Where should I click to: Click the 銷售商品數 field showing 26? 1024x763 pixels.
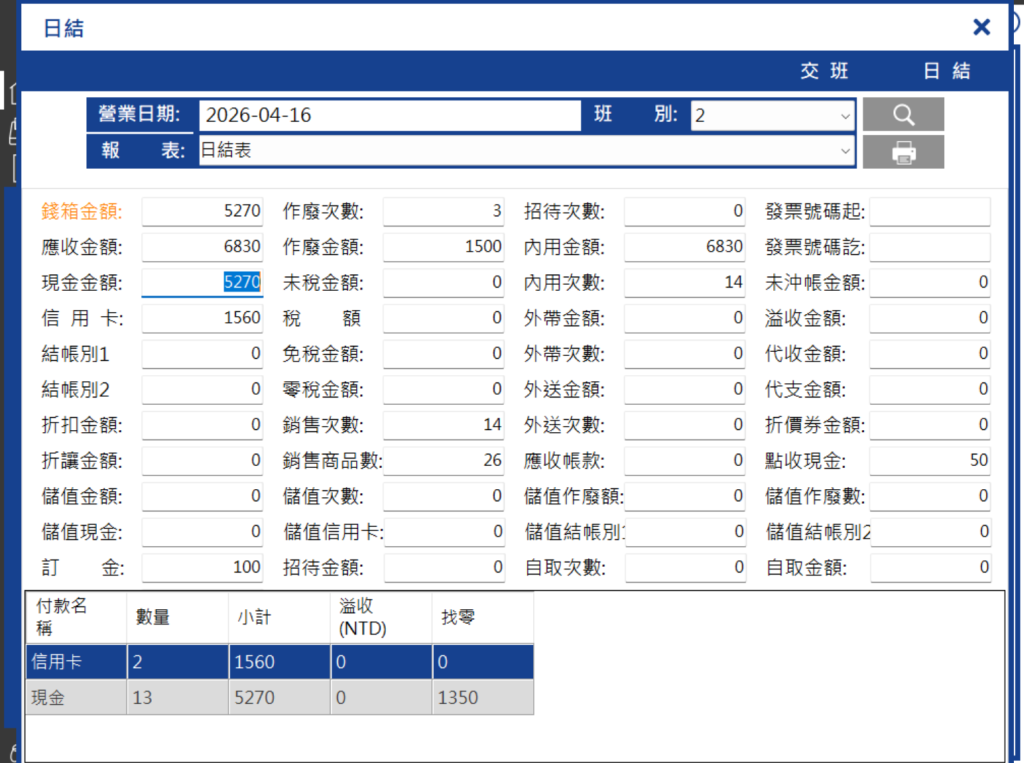tap(443, 461)
